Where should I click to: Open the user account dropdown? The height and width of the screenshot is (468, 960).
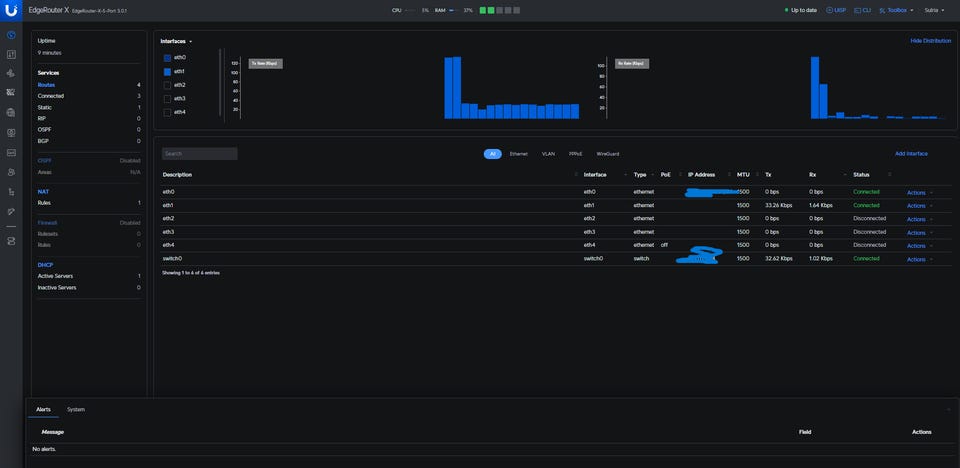click(934, 10)
